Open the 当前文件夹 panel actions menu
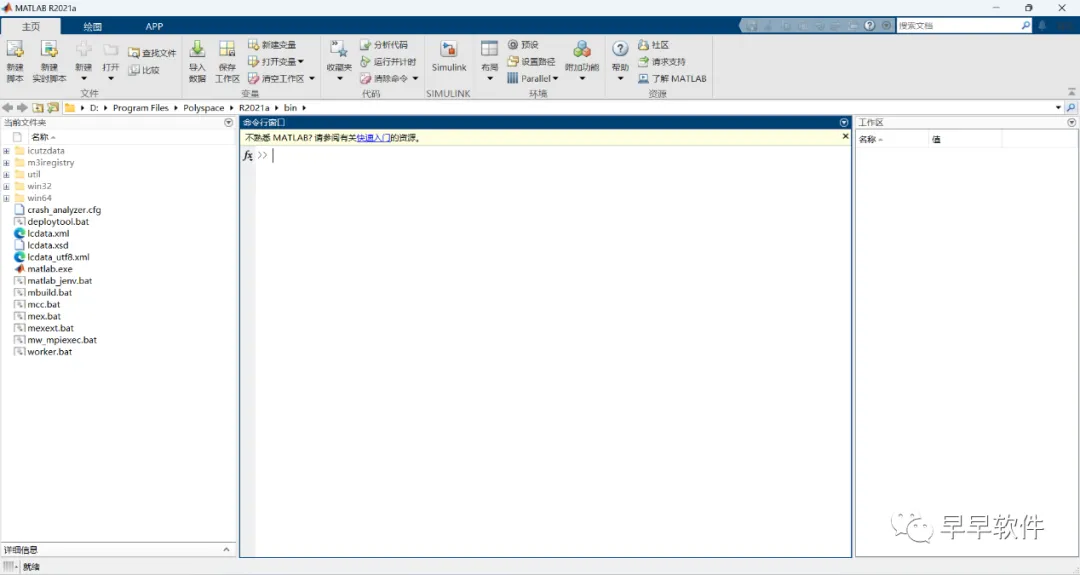The image size is (1080, 575). (229, 123)
